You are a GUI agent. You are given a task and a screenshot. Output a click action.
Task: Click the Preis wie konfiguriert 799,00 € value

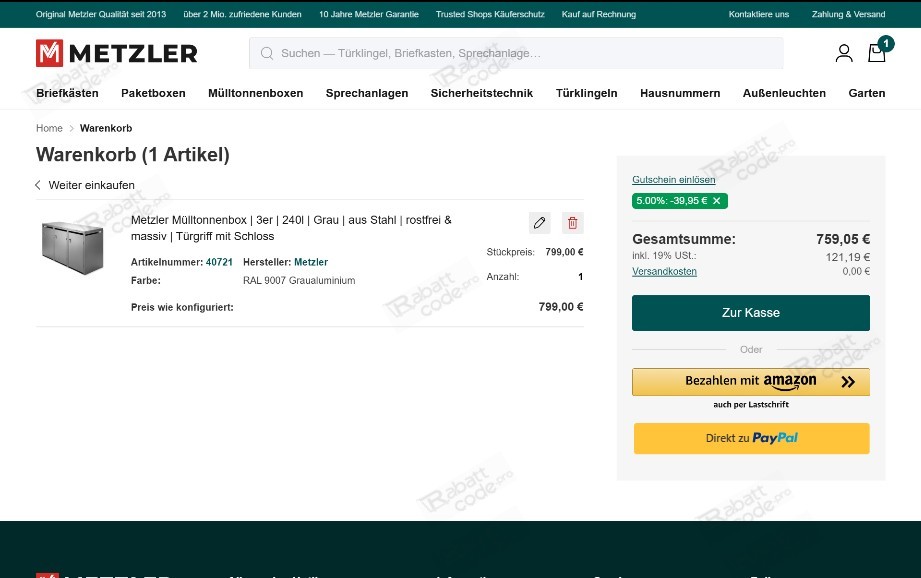561,307
